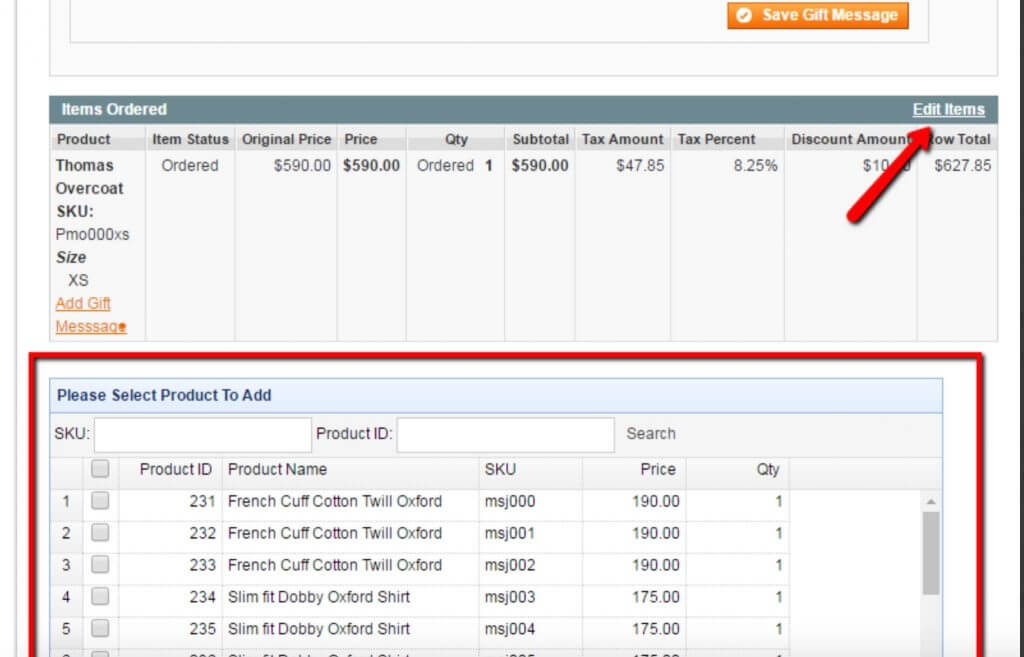
Task: Toggle the select-all checkbox in grid header
Action: point(100,469)
